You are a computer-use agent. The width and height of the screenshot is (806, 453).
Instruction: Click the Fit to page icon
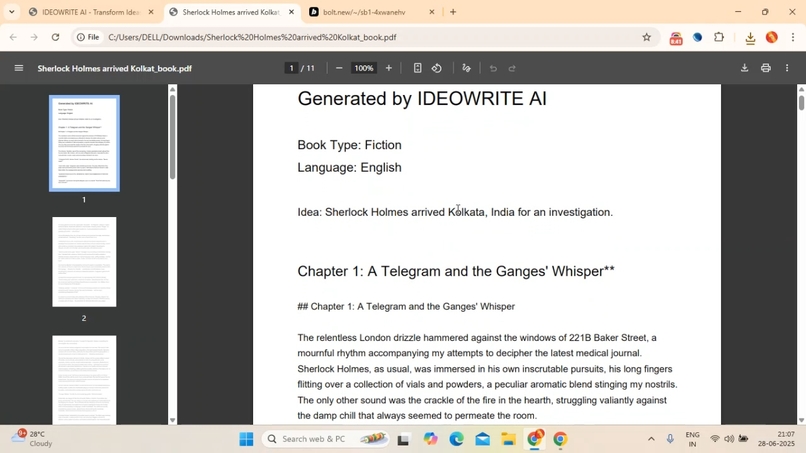417,68
